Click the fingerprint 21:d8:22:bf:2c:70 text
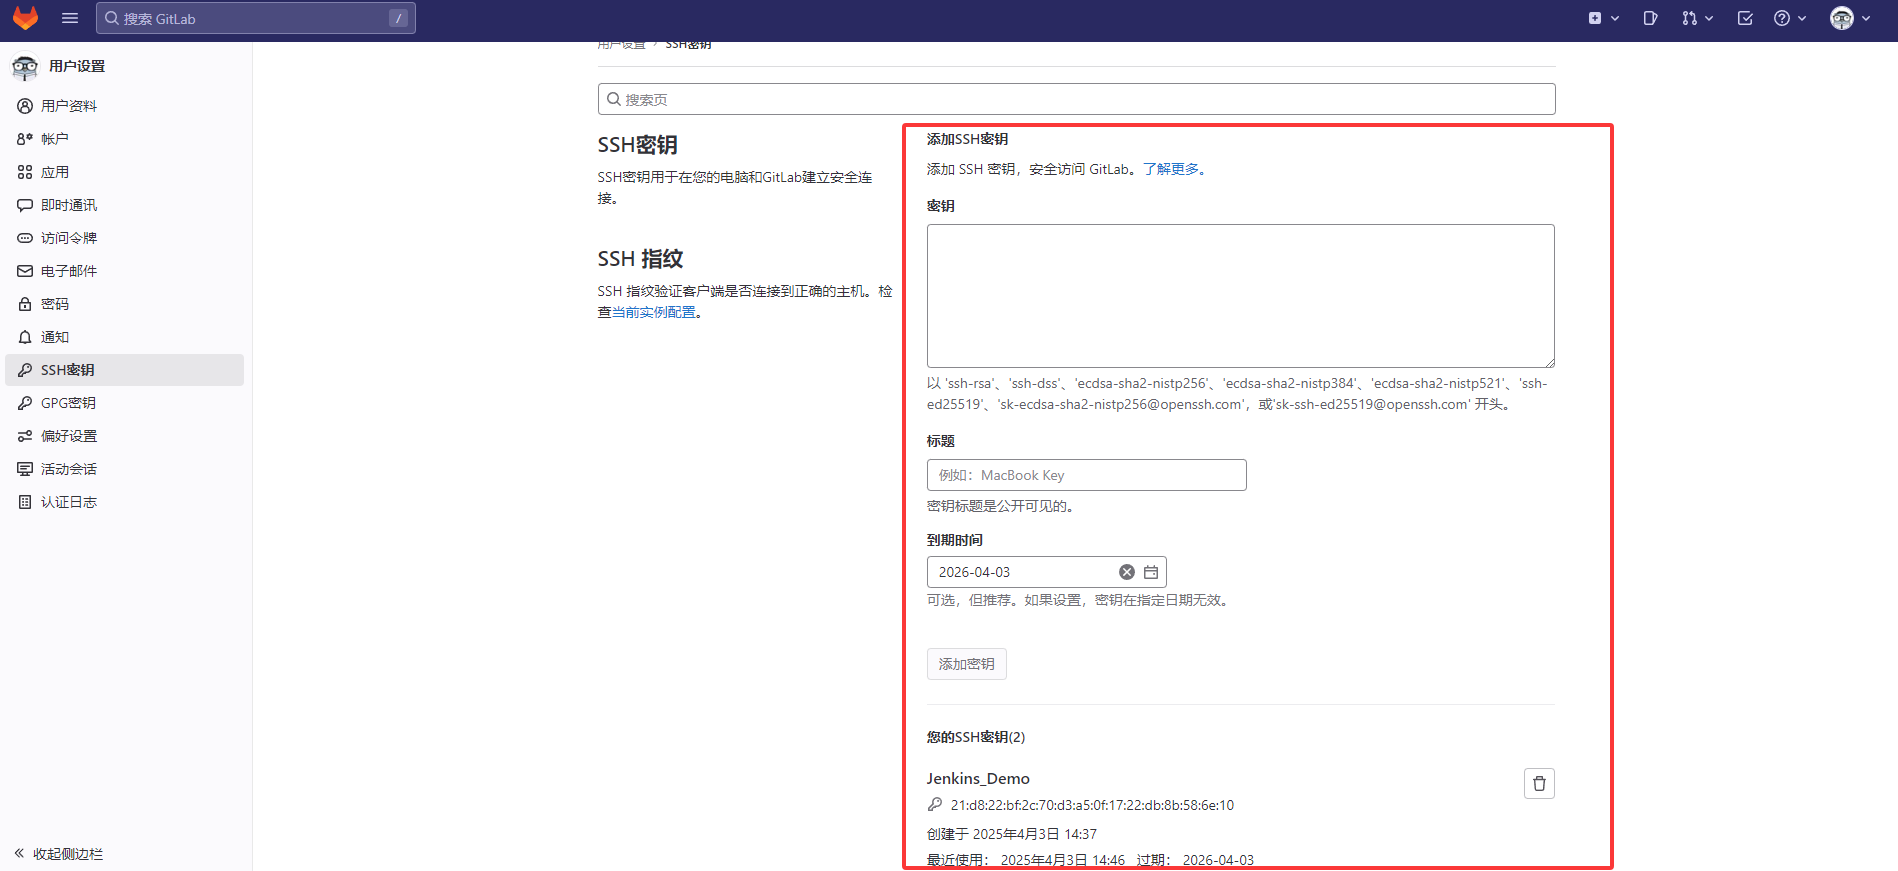This screenshot has width=1898, height=871. pos(1092,805)
